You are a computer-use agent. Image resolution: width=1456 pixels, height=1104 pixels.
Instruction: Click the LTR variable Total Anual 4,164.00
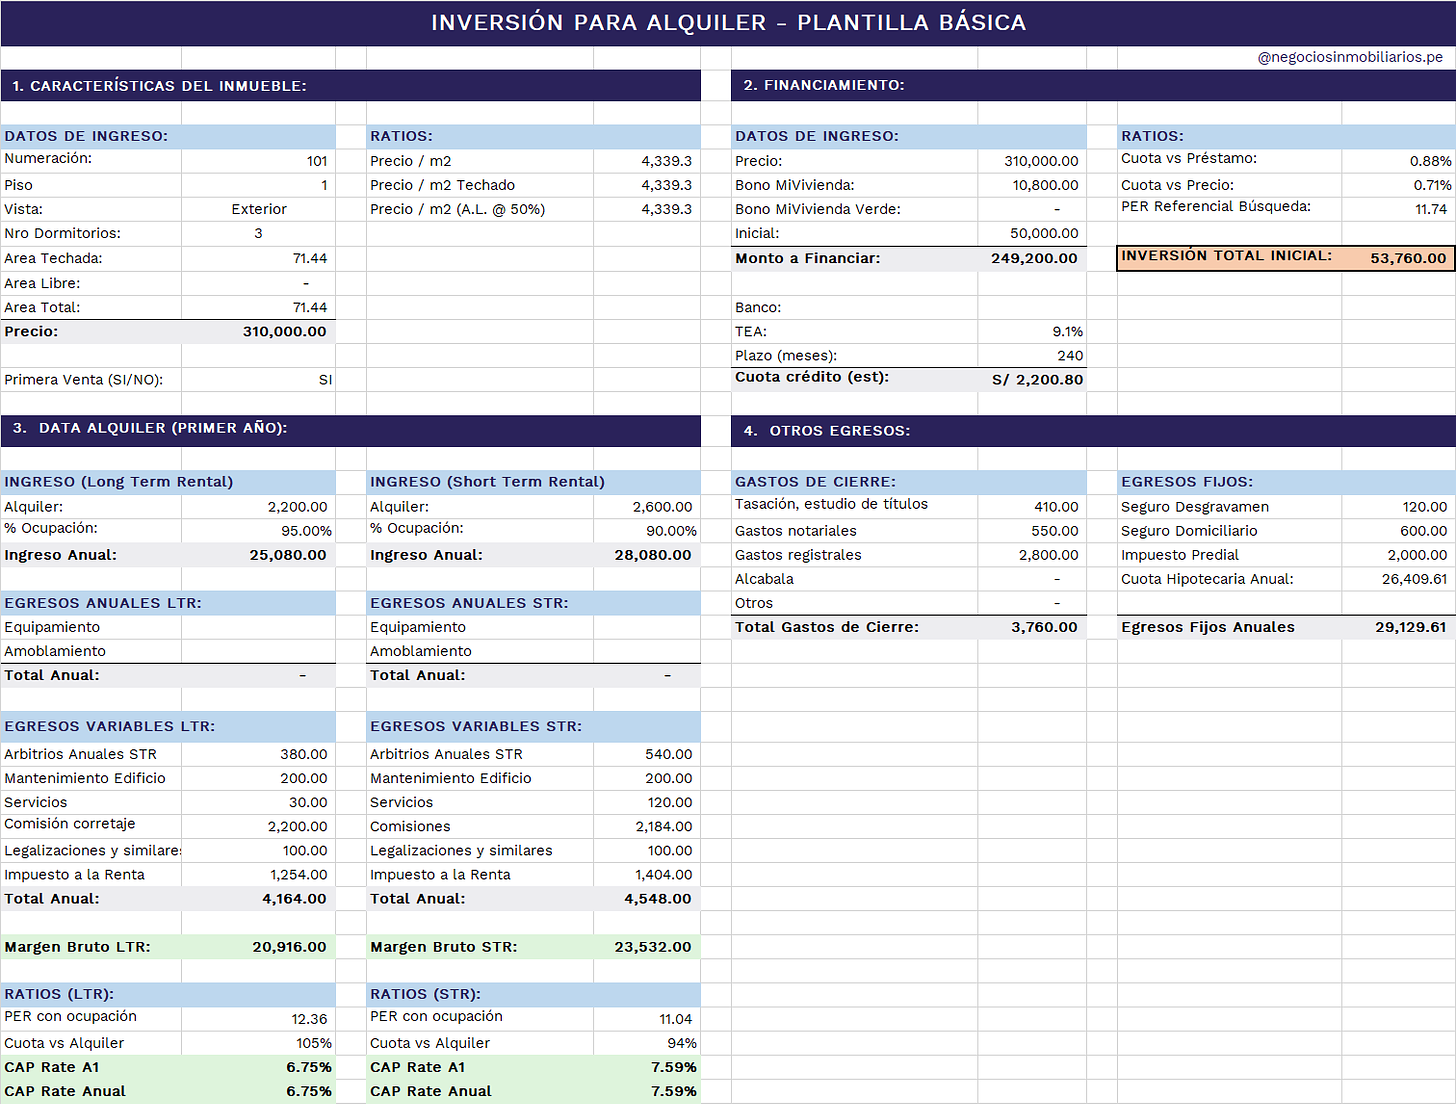(258, 899)
